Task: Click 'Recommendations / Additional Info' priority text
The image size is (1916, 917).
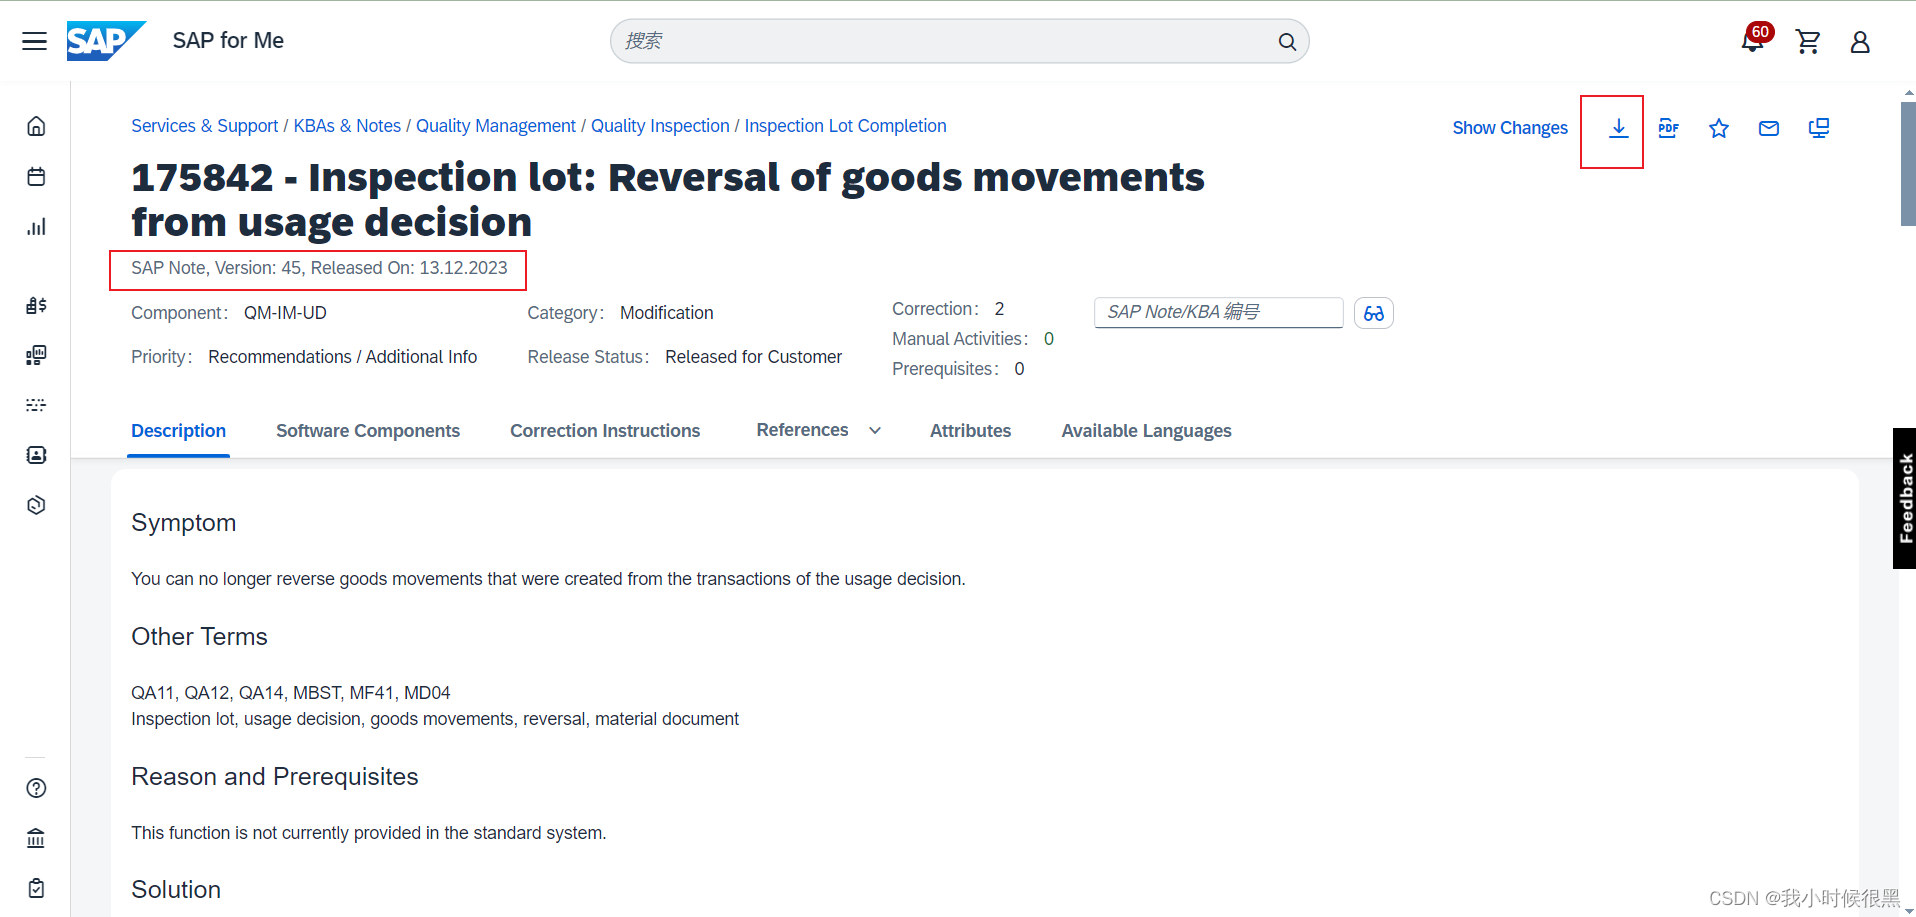Action: [342, 357]
